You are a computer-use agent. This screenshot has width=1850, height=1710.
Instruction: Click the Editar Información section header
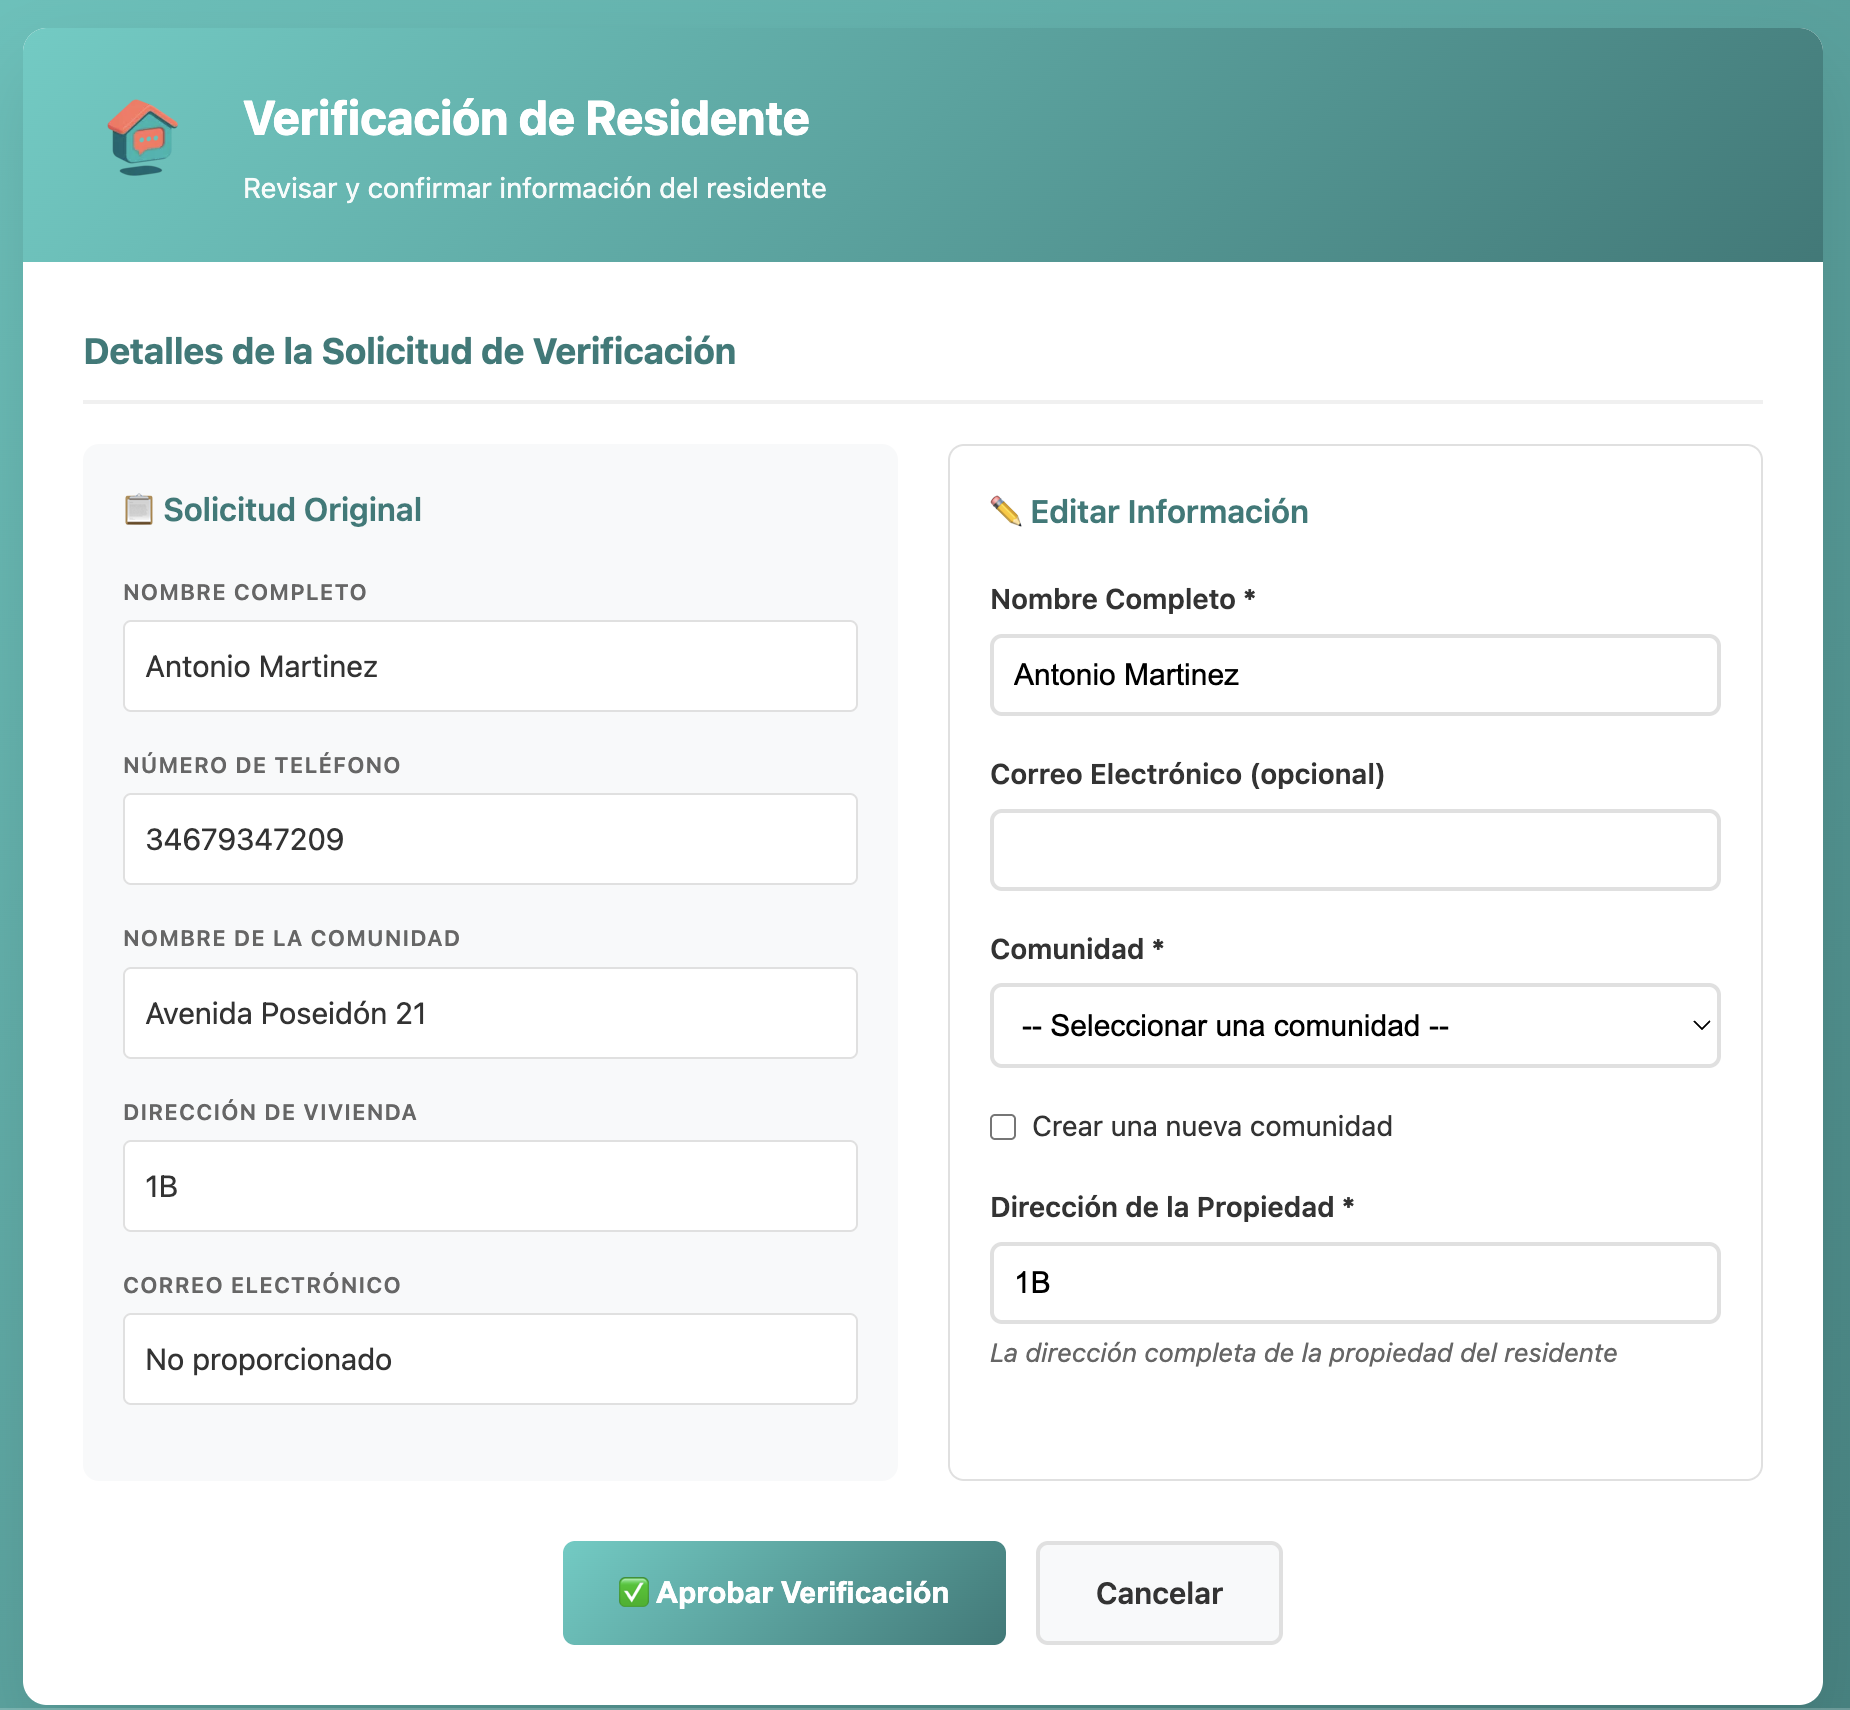pos(1169,511)
